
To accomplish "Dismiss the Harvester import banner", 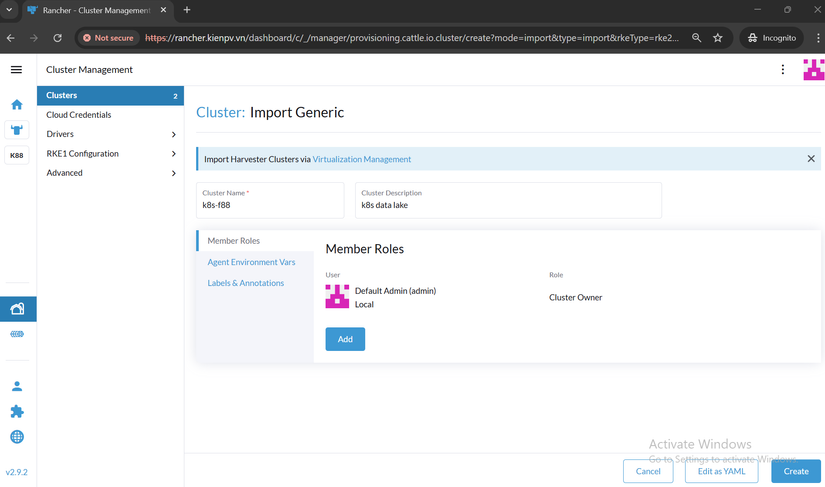I will click(811, 159).
